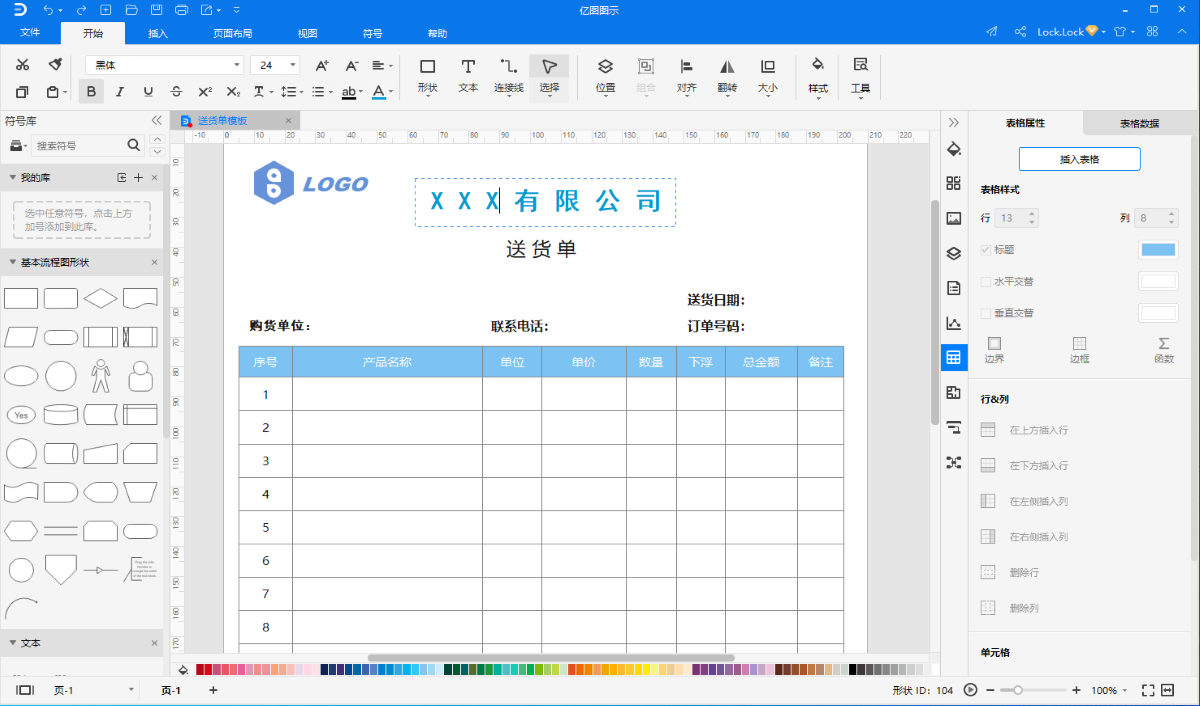Apply Subscript formatting
The width and height of the screenshot is (1200, 706).
(233, 92)
